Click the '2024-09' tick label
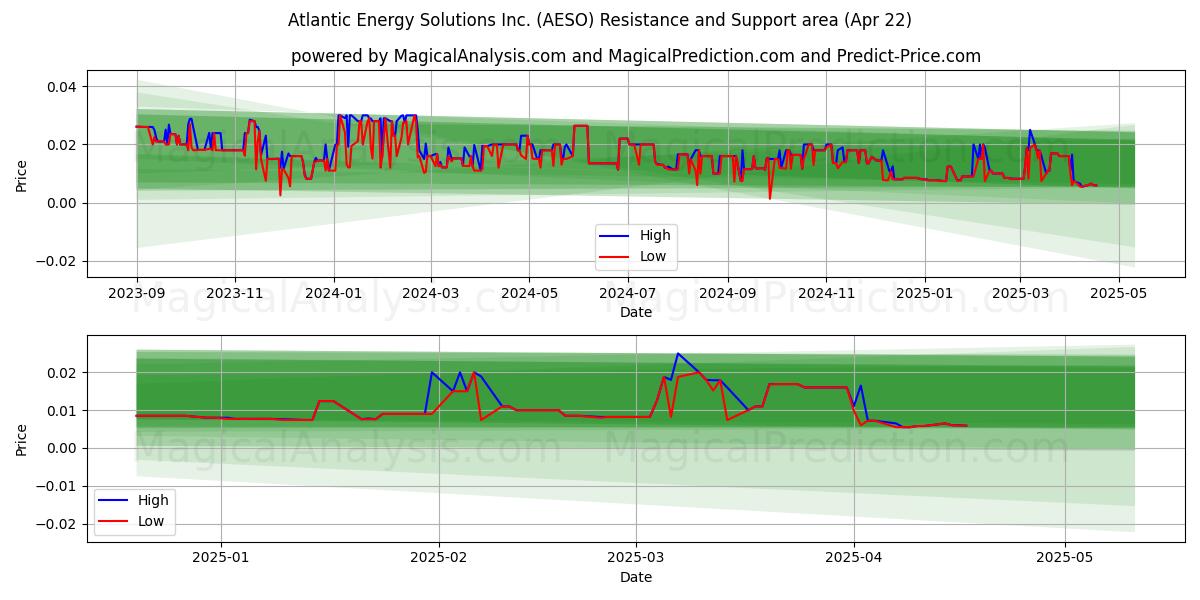This screenshot has height=600, width=1200. pos(727,293)
